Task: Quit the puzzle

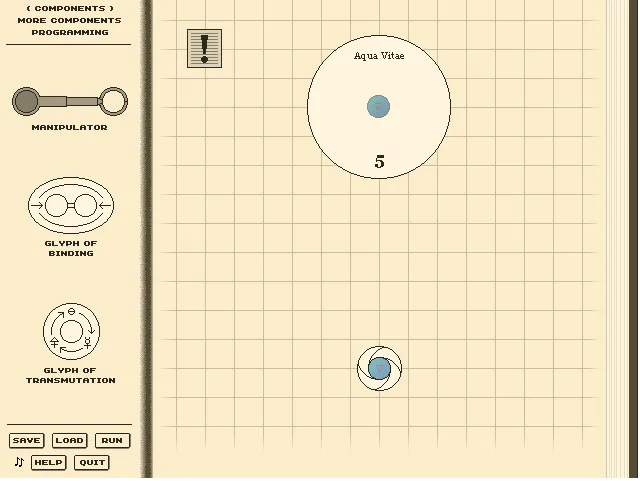Action: coord(92,463)
